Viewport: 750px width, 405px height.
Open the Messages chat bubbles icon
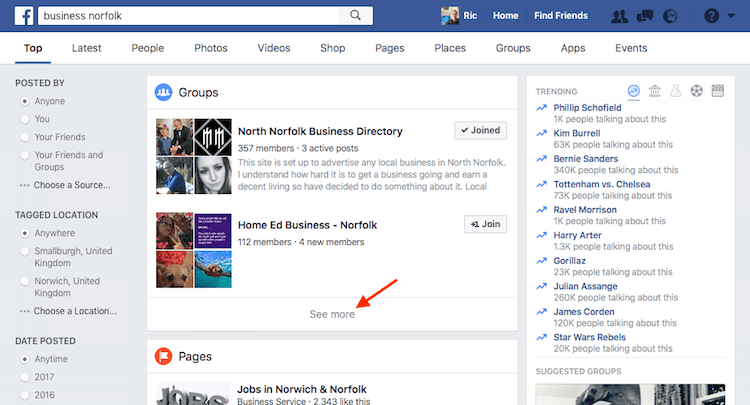pyautogui.click(x=645, y=16)
